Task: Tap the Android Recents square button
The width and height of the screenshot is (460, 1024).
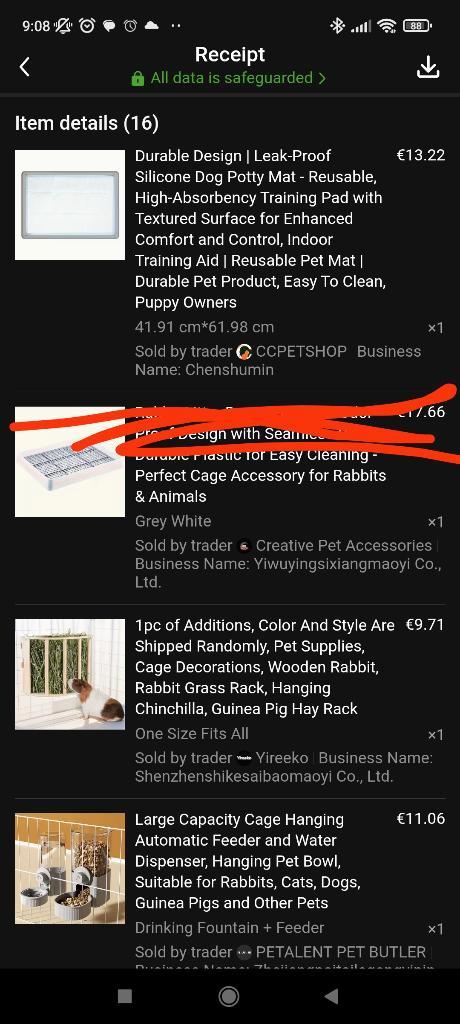Action: [125, 996]
